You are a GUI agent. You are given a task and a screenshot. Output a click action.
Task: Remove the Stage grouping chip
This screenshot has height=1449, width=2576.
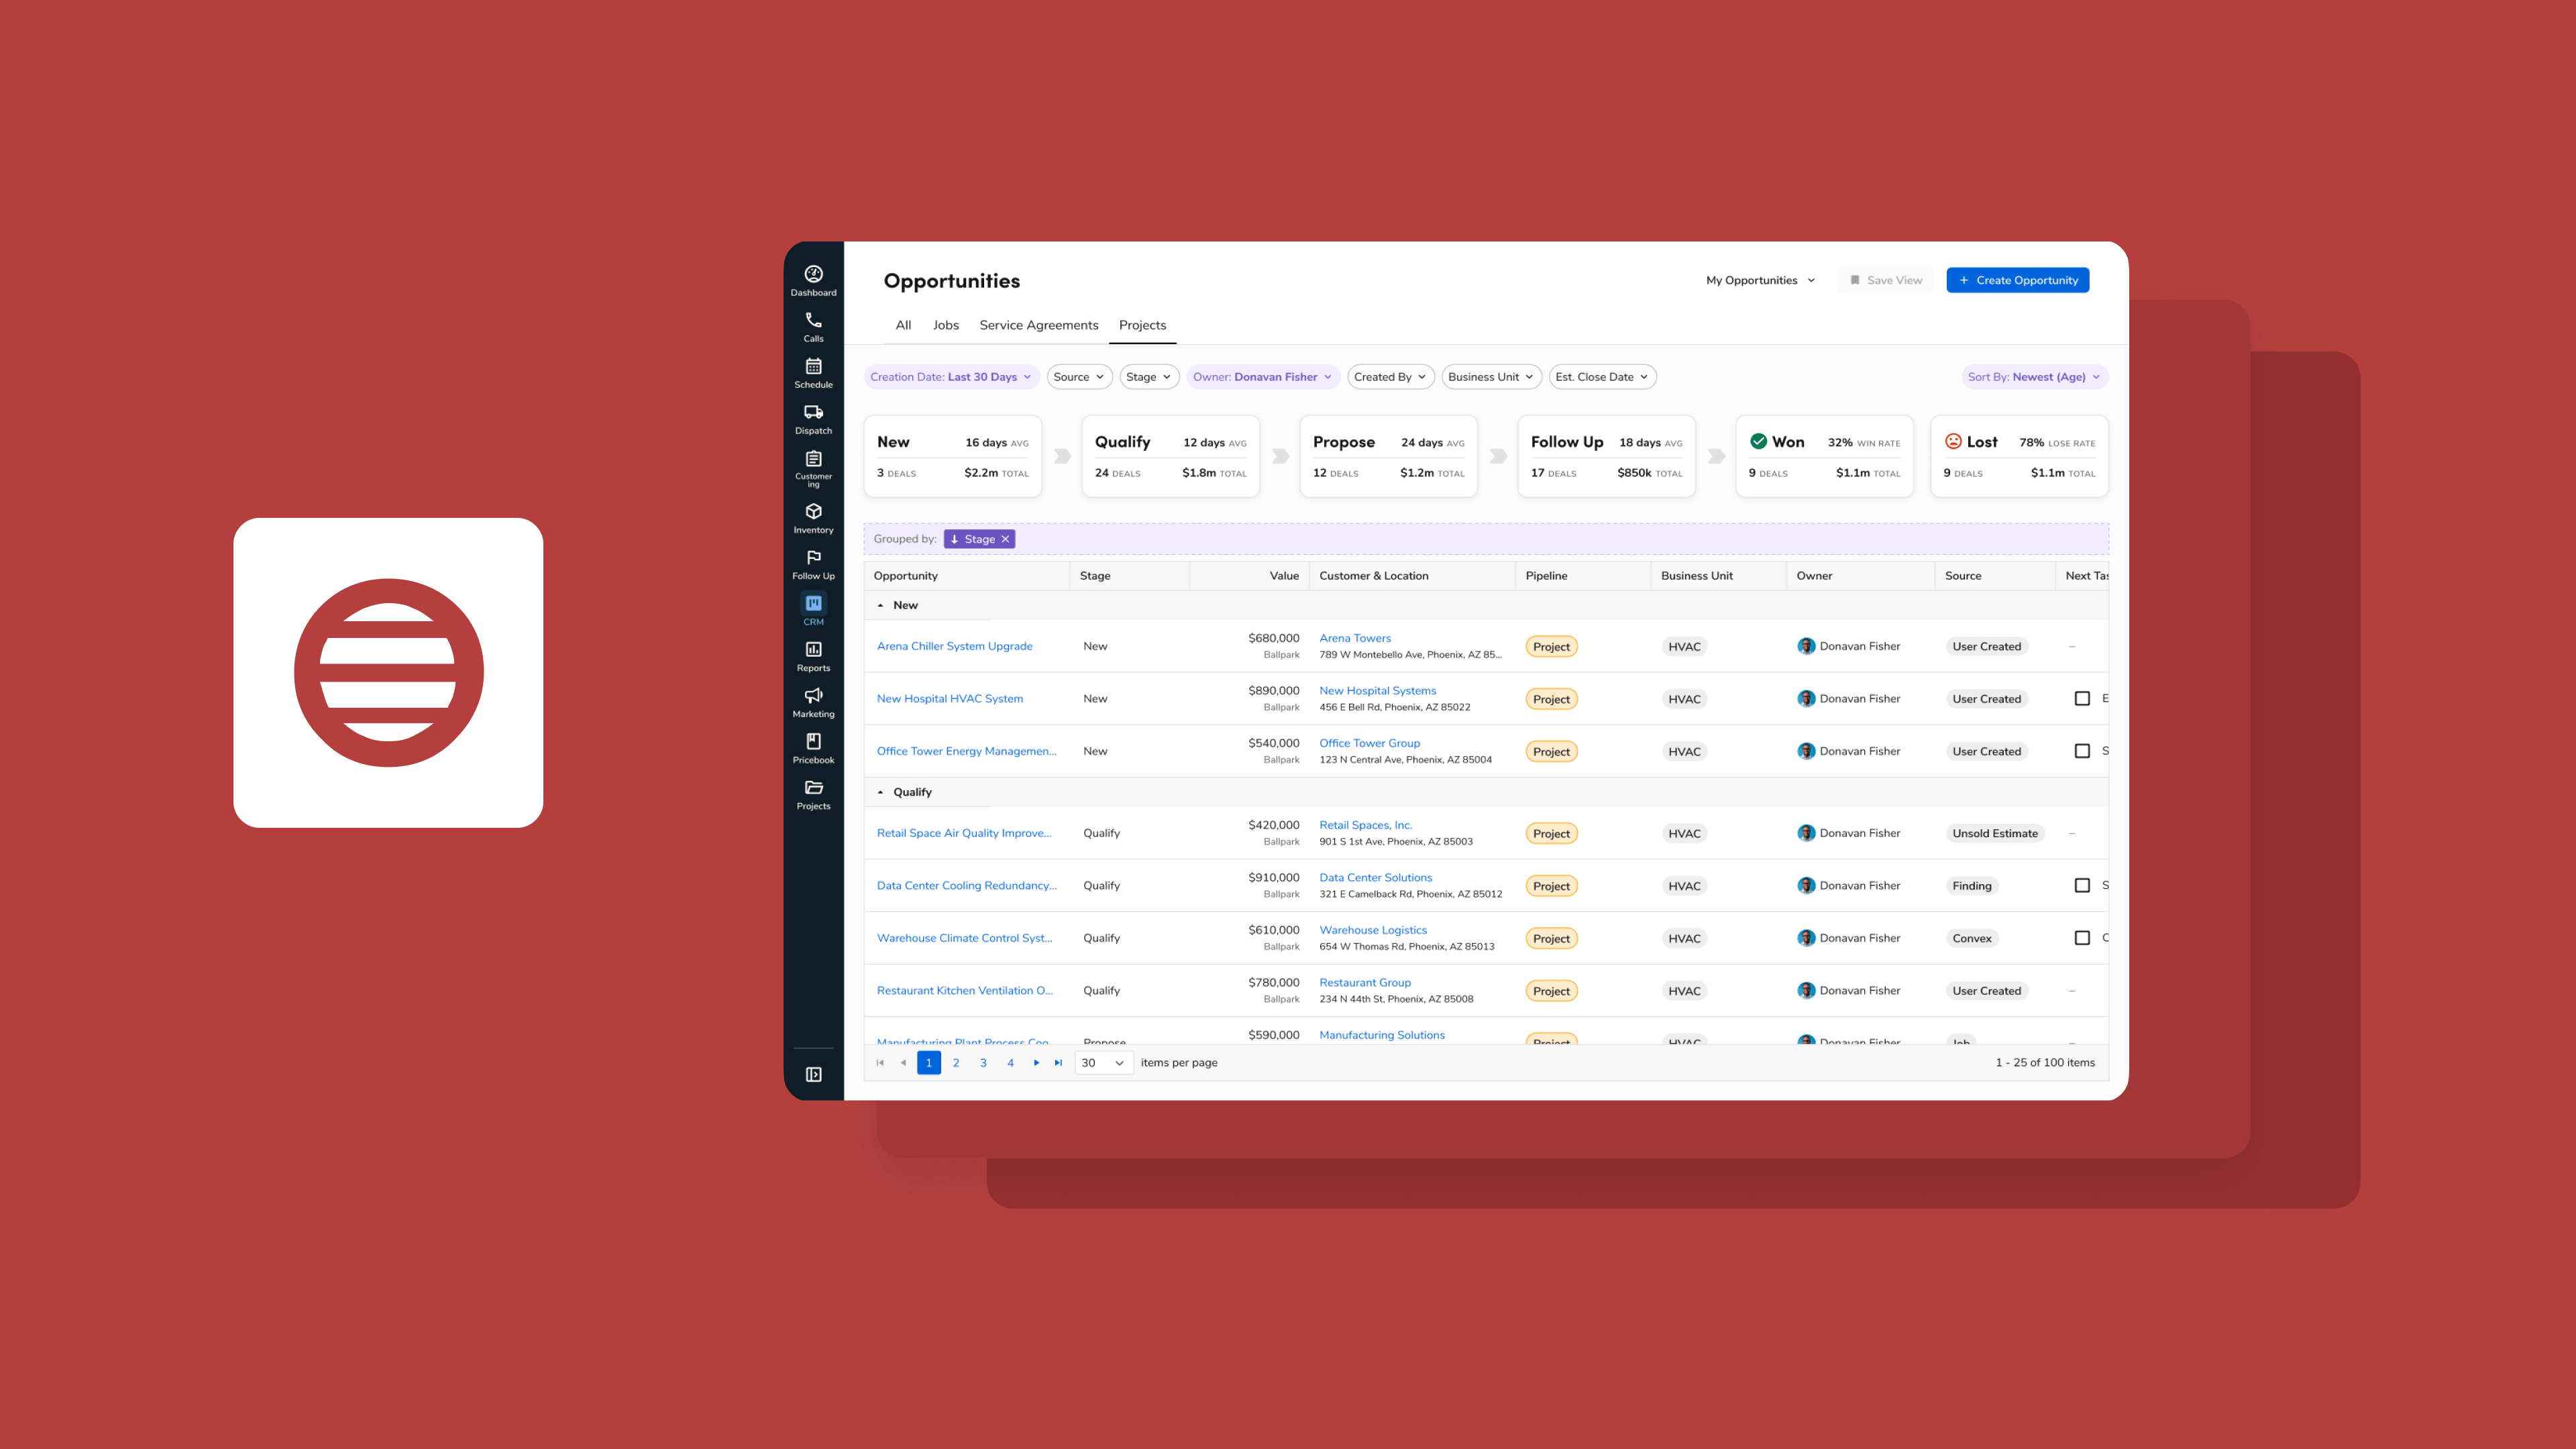(1005, 539)
